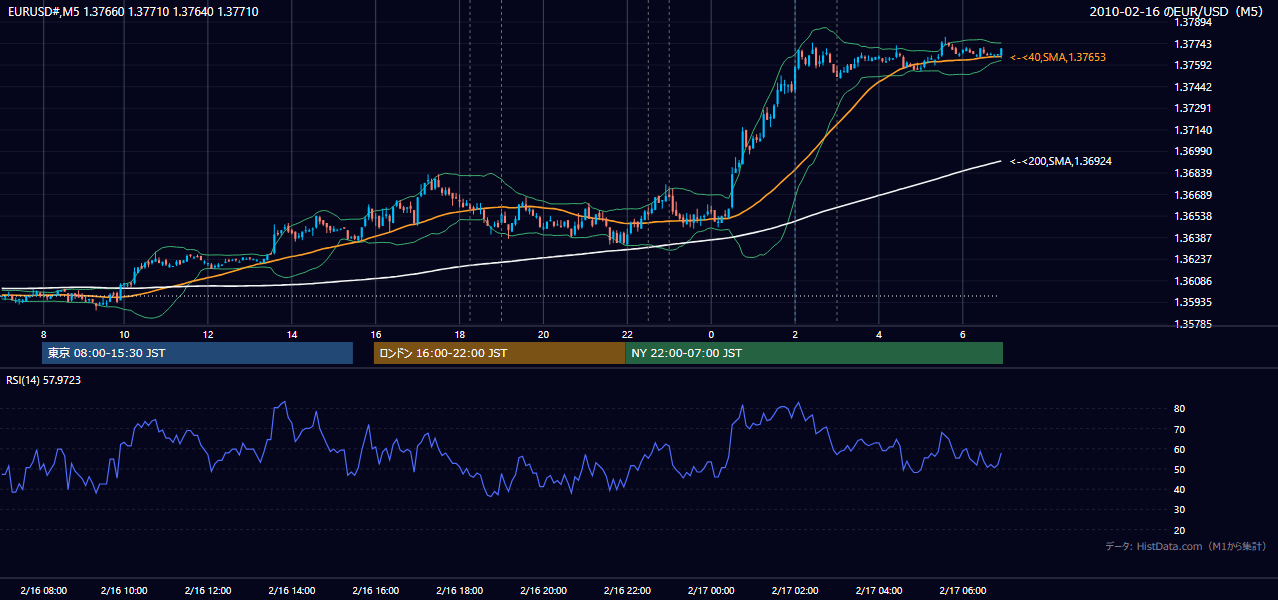Screen dimensions: 1278x600
Task: Click the 40 SMA 1.37653 label
Action: tap(1058, 58)
